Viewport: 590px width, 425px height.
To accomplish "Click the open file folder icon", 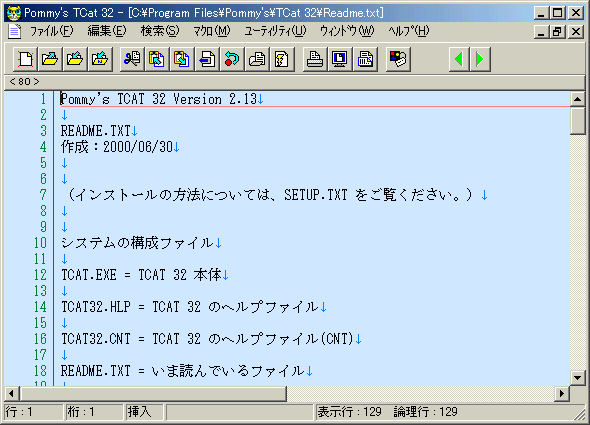I will (50, 59).
